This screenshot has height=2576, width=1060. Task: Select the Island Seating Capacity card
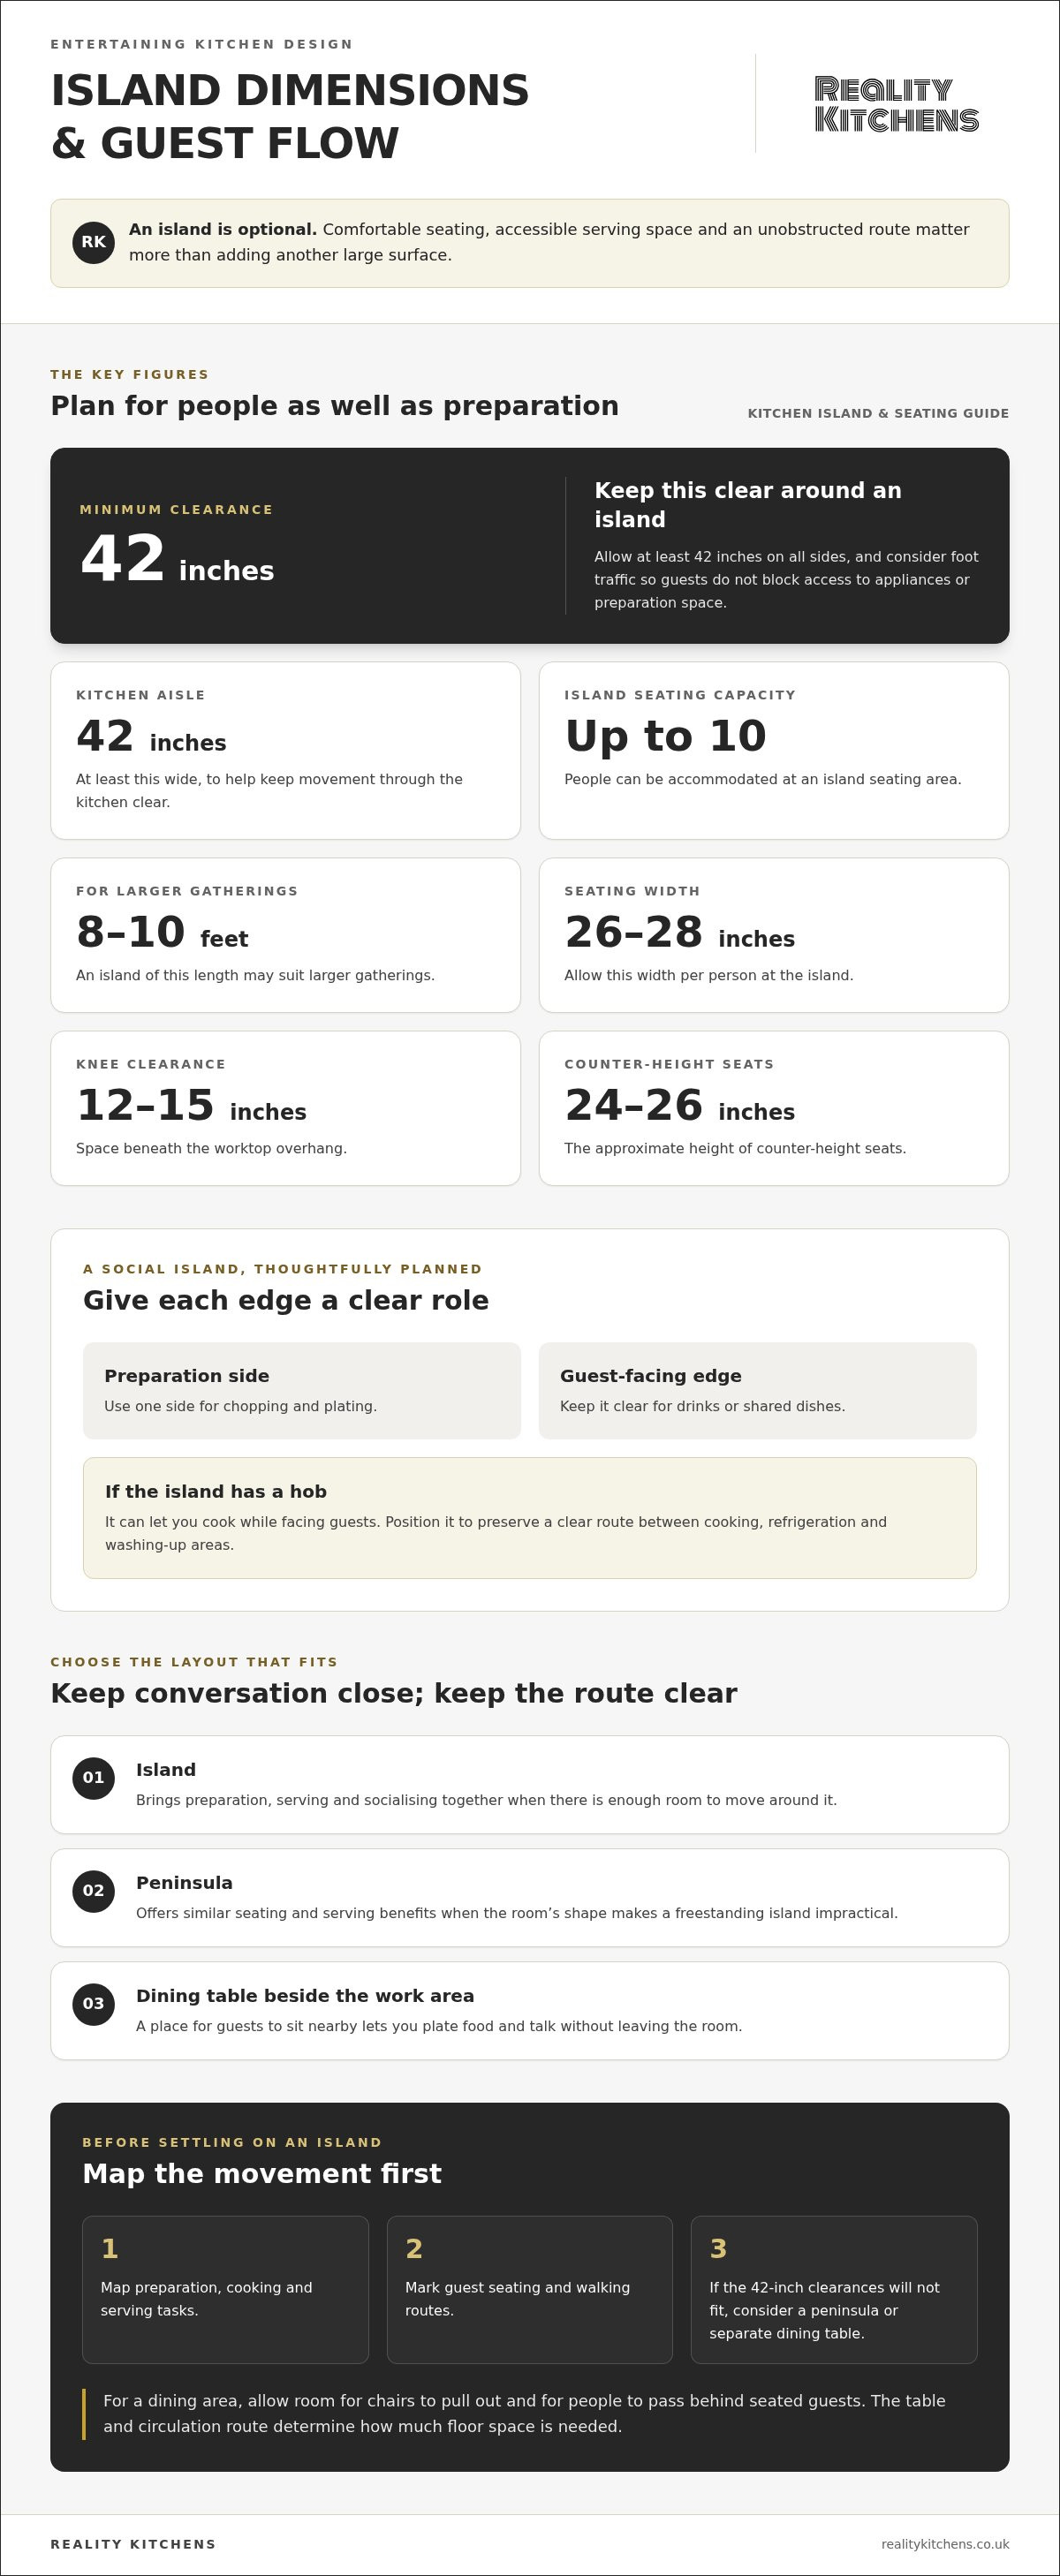pyautogui.click(x=774, y=751)
